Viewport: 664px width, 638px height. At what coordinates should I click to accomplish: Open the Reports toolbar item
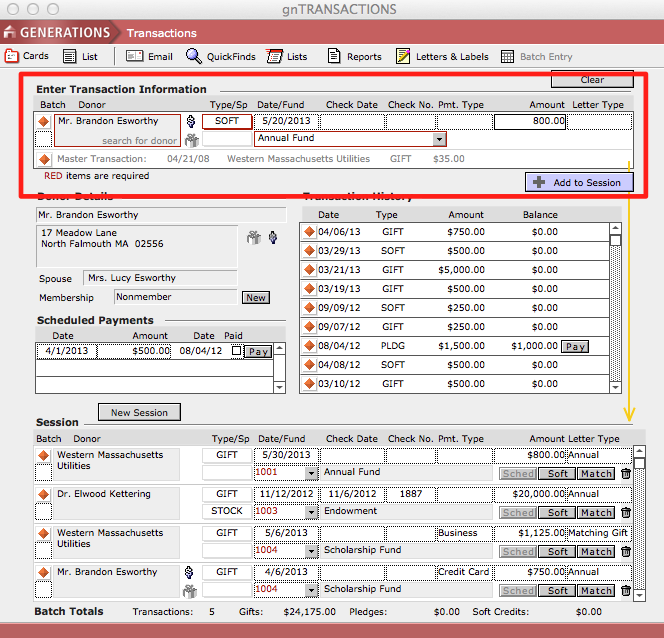354,57
